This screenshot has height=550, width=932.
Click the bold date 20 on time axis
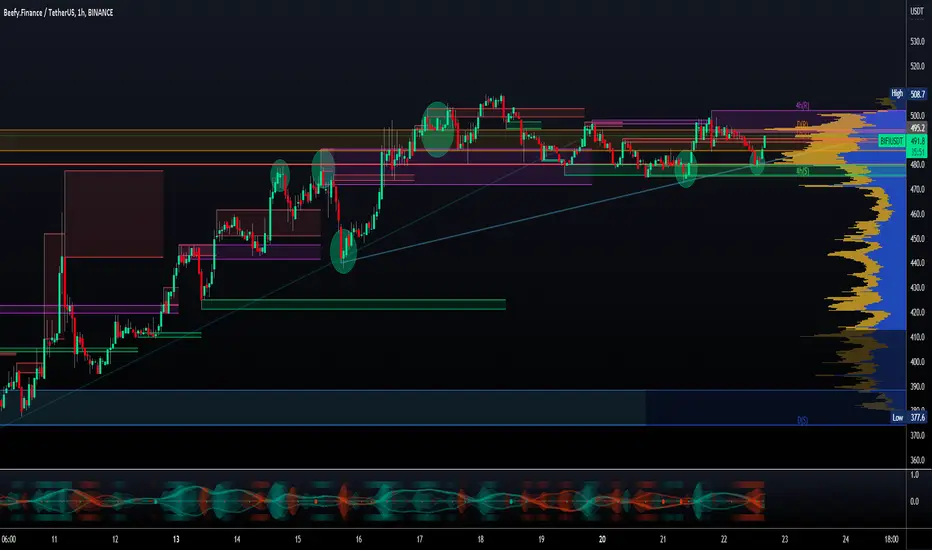[602, 539]
